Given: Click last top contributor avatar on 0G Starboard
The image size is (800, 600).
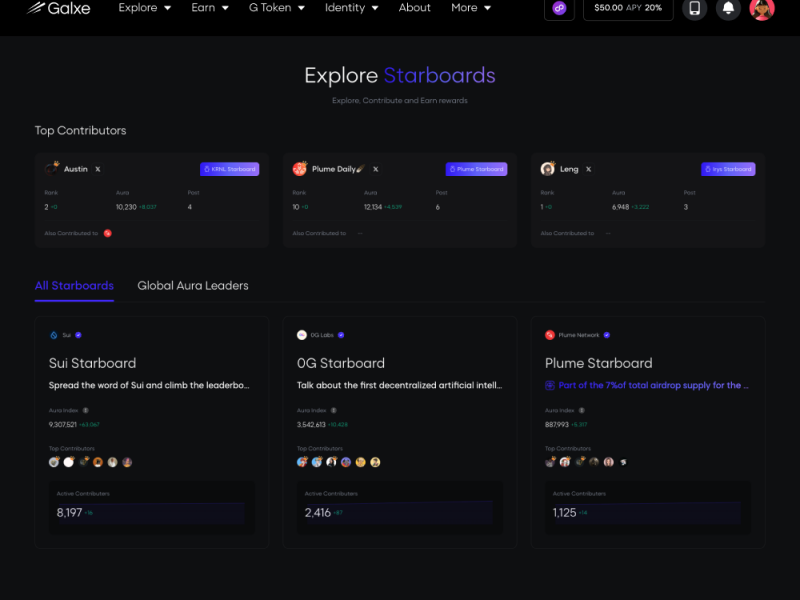Looking at the screenshot, I should click(375, 462).
